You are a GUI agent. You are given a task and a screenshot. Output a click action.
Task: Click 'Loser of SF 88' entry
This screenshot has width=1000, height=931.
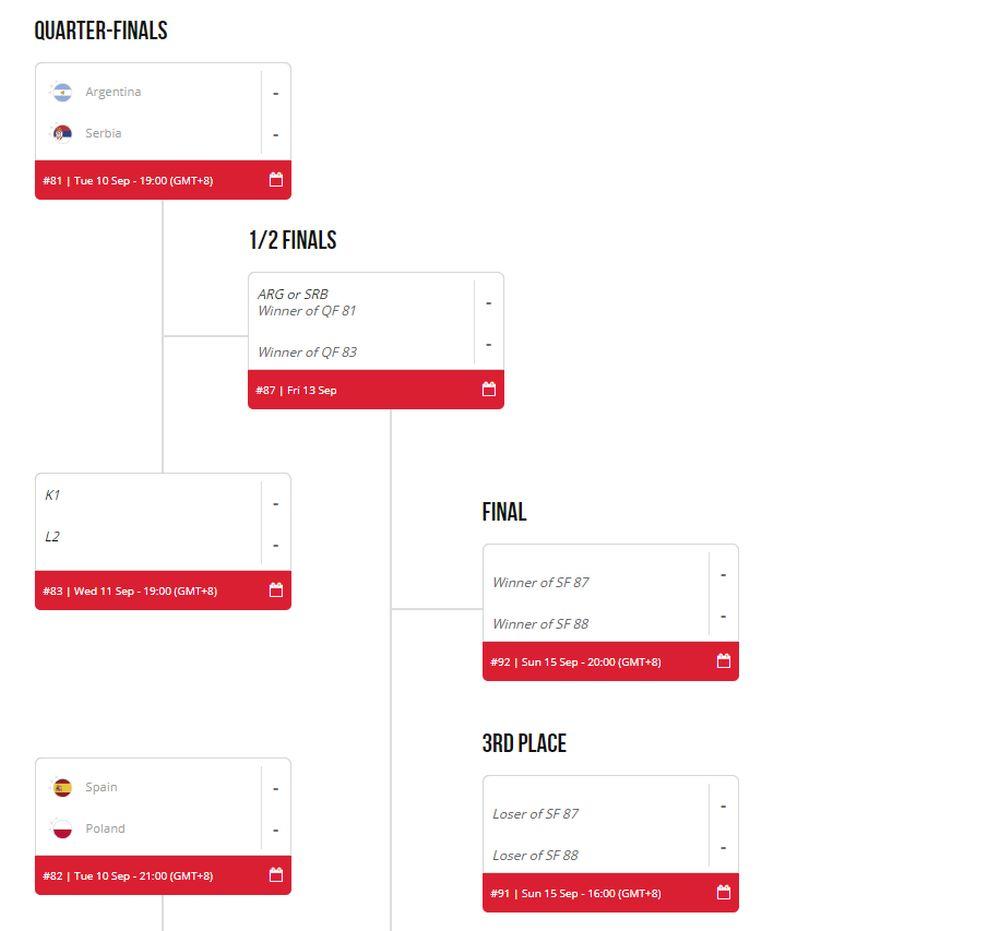click(x=535, y=855)
